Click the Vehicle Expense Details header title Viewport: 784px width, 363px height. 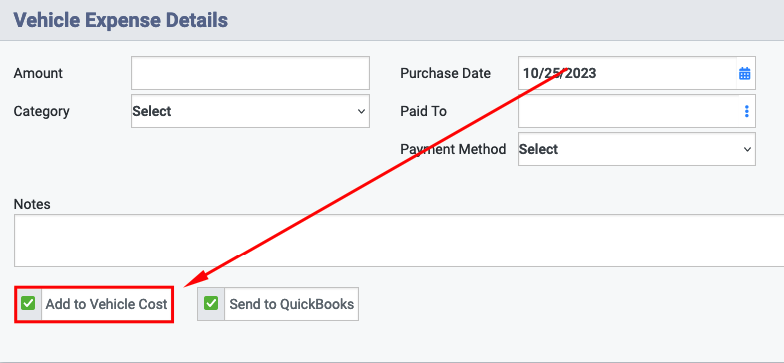pos(120,20)
